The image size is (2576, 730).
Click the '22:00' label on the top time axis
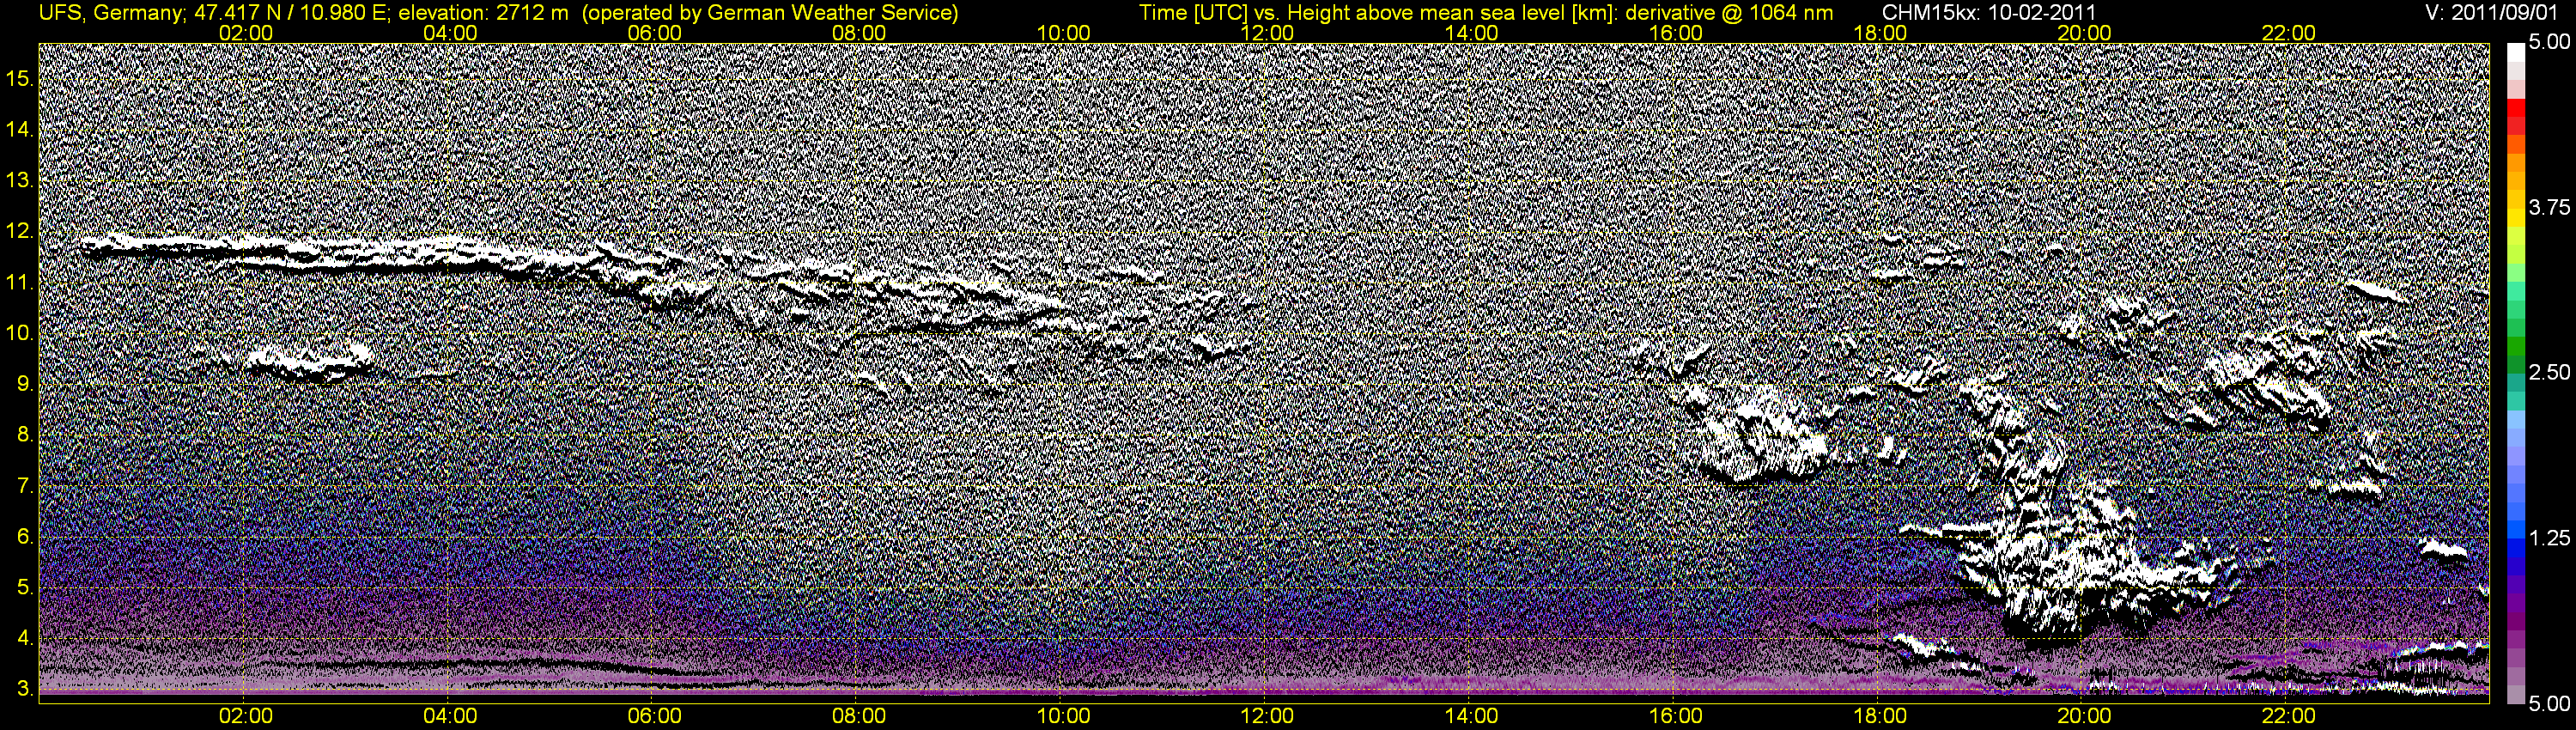point(2288,33)
